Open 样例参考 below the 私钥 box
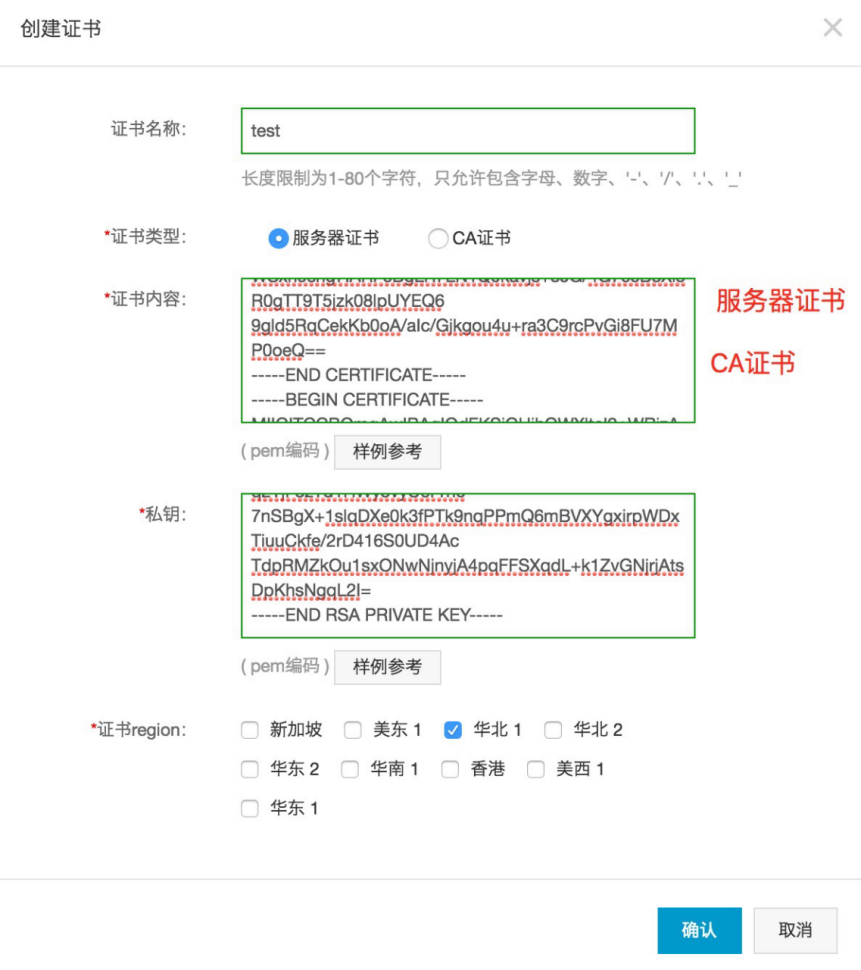This screenshot has height=970, width=861. click(x=387, y=667)
